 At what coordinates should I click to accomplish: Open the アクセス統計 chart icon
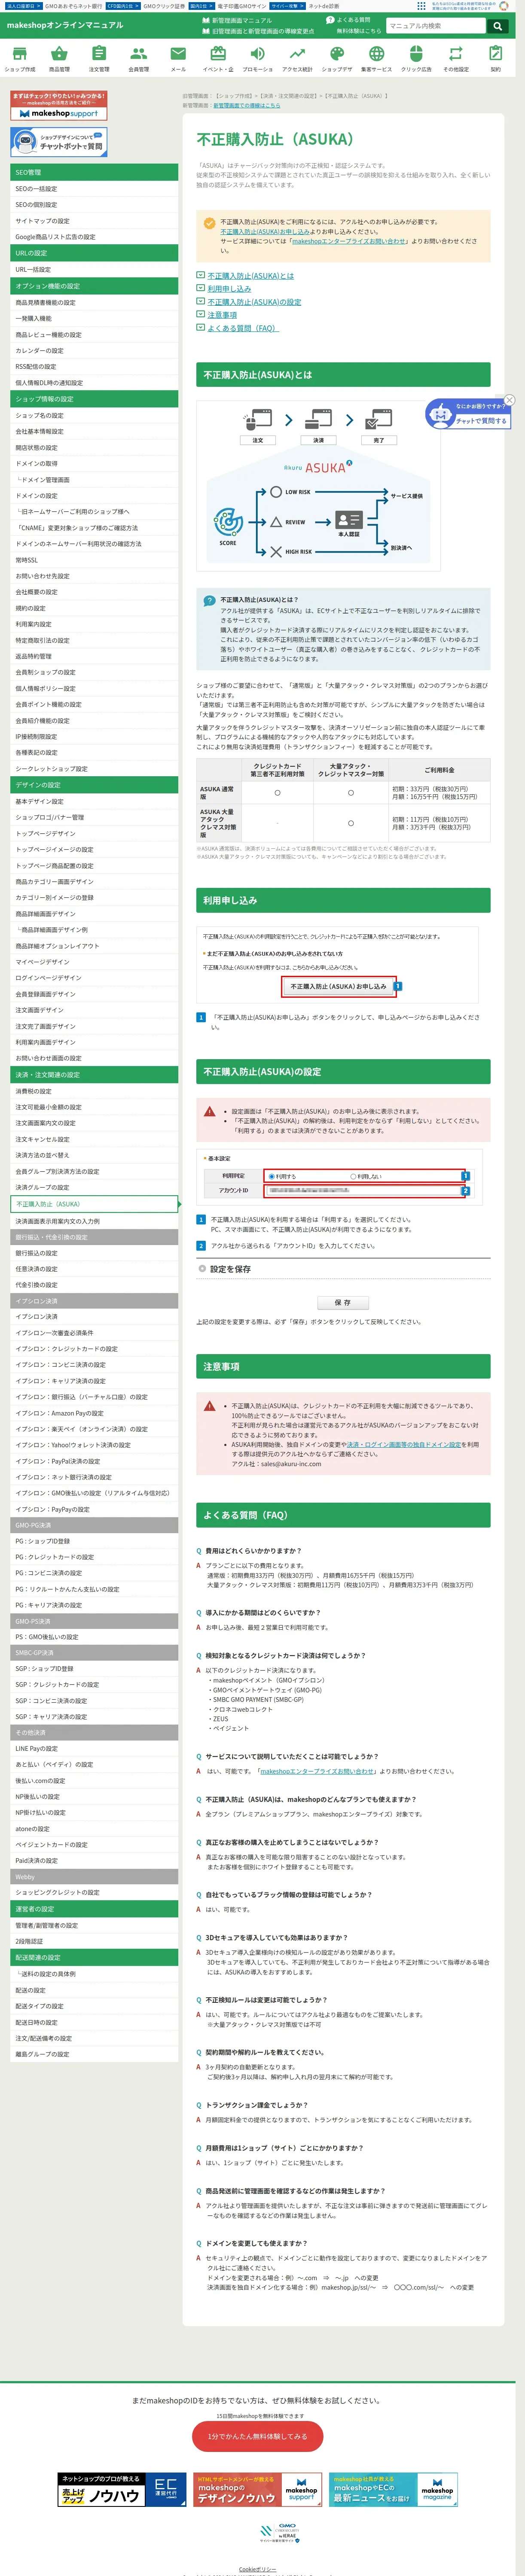click(297, 59)
